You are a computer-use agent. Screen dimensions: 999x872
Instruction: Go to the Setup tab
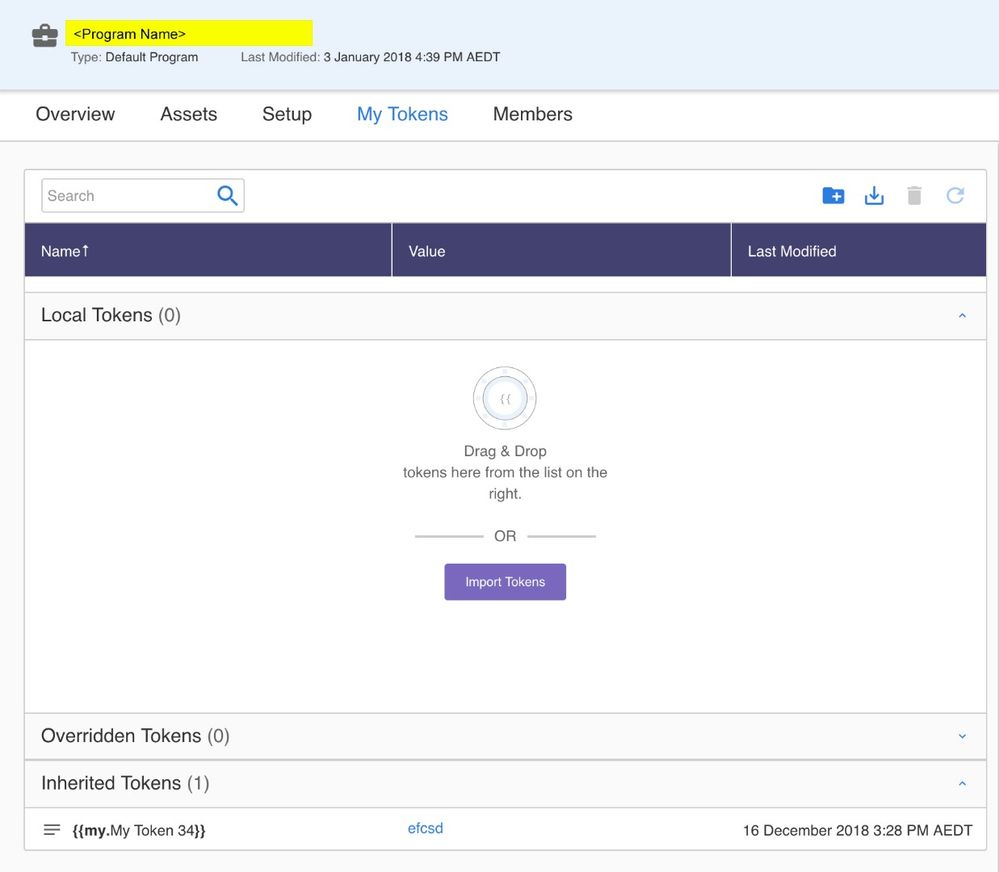(287, 114)
